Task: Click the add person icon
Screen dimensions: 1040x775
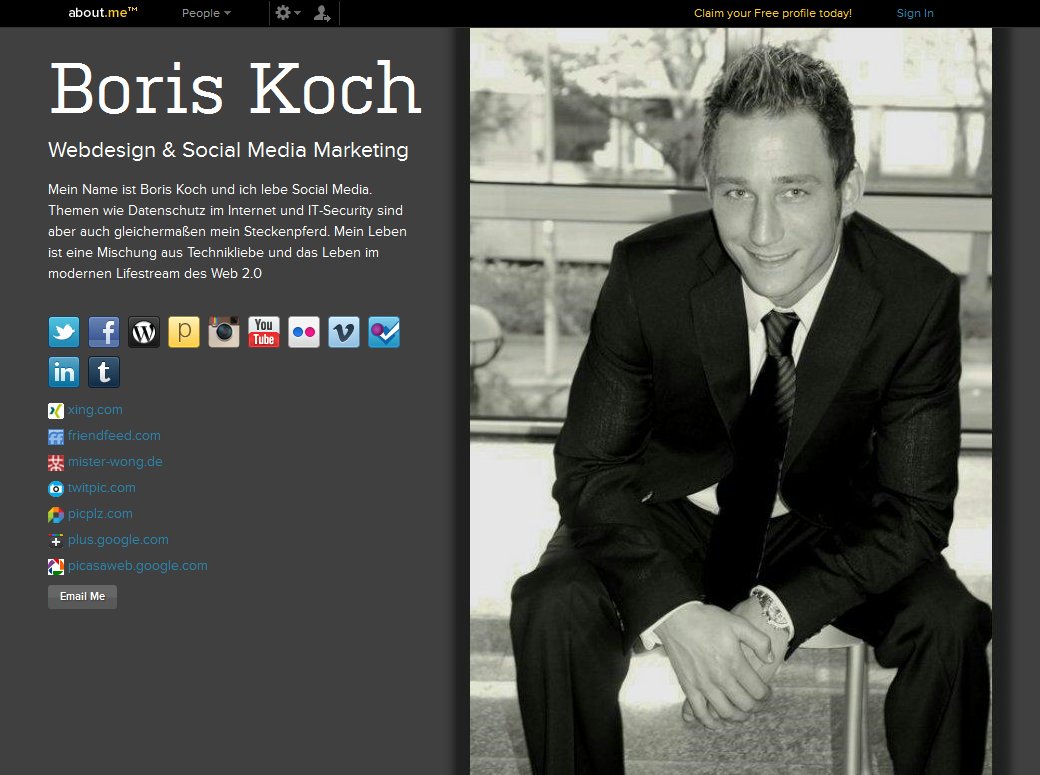Action: pyautogui.click(x=322, y=13)
